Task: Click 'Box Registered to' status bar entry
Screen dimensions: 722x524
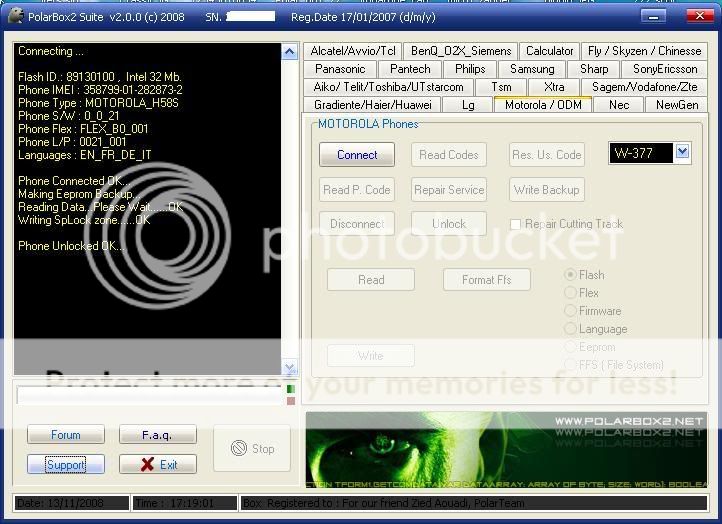Action: pyautogui.click(x=474, y=503)
